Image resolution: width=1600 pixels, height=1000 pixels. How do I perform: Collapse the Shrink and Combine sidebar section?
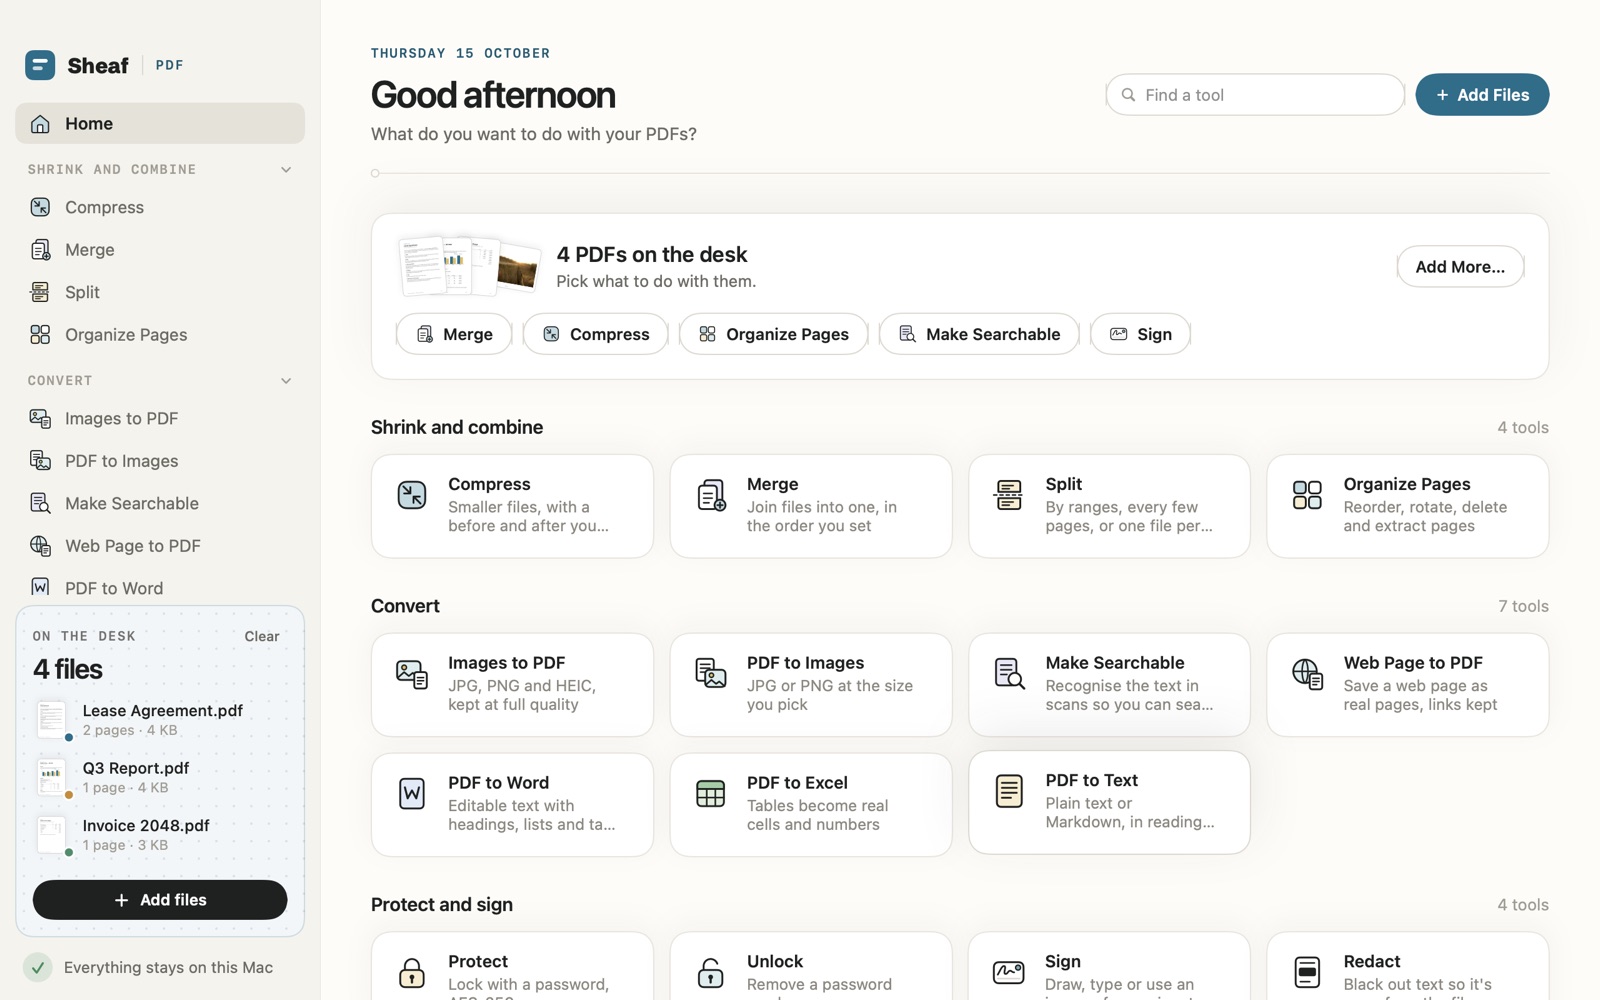click(x=286, y=170)
